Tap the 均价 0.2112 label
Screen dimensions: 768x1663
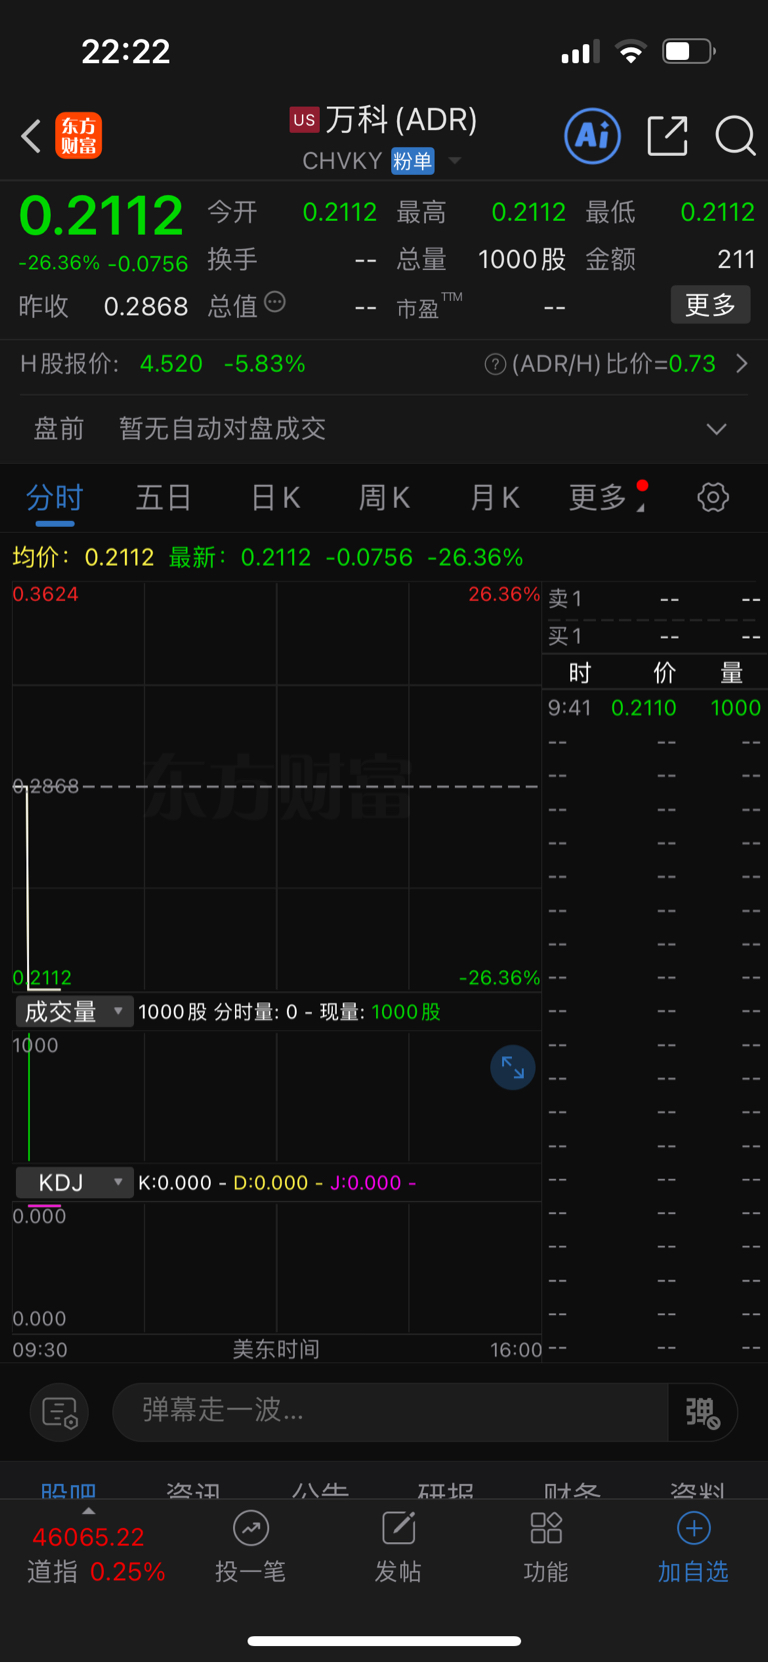(x=83, y=557)
